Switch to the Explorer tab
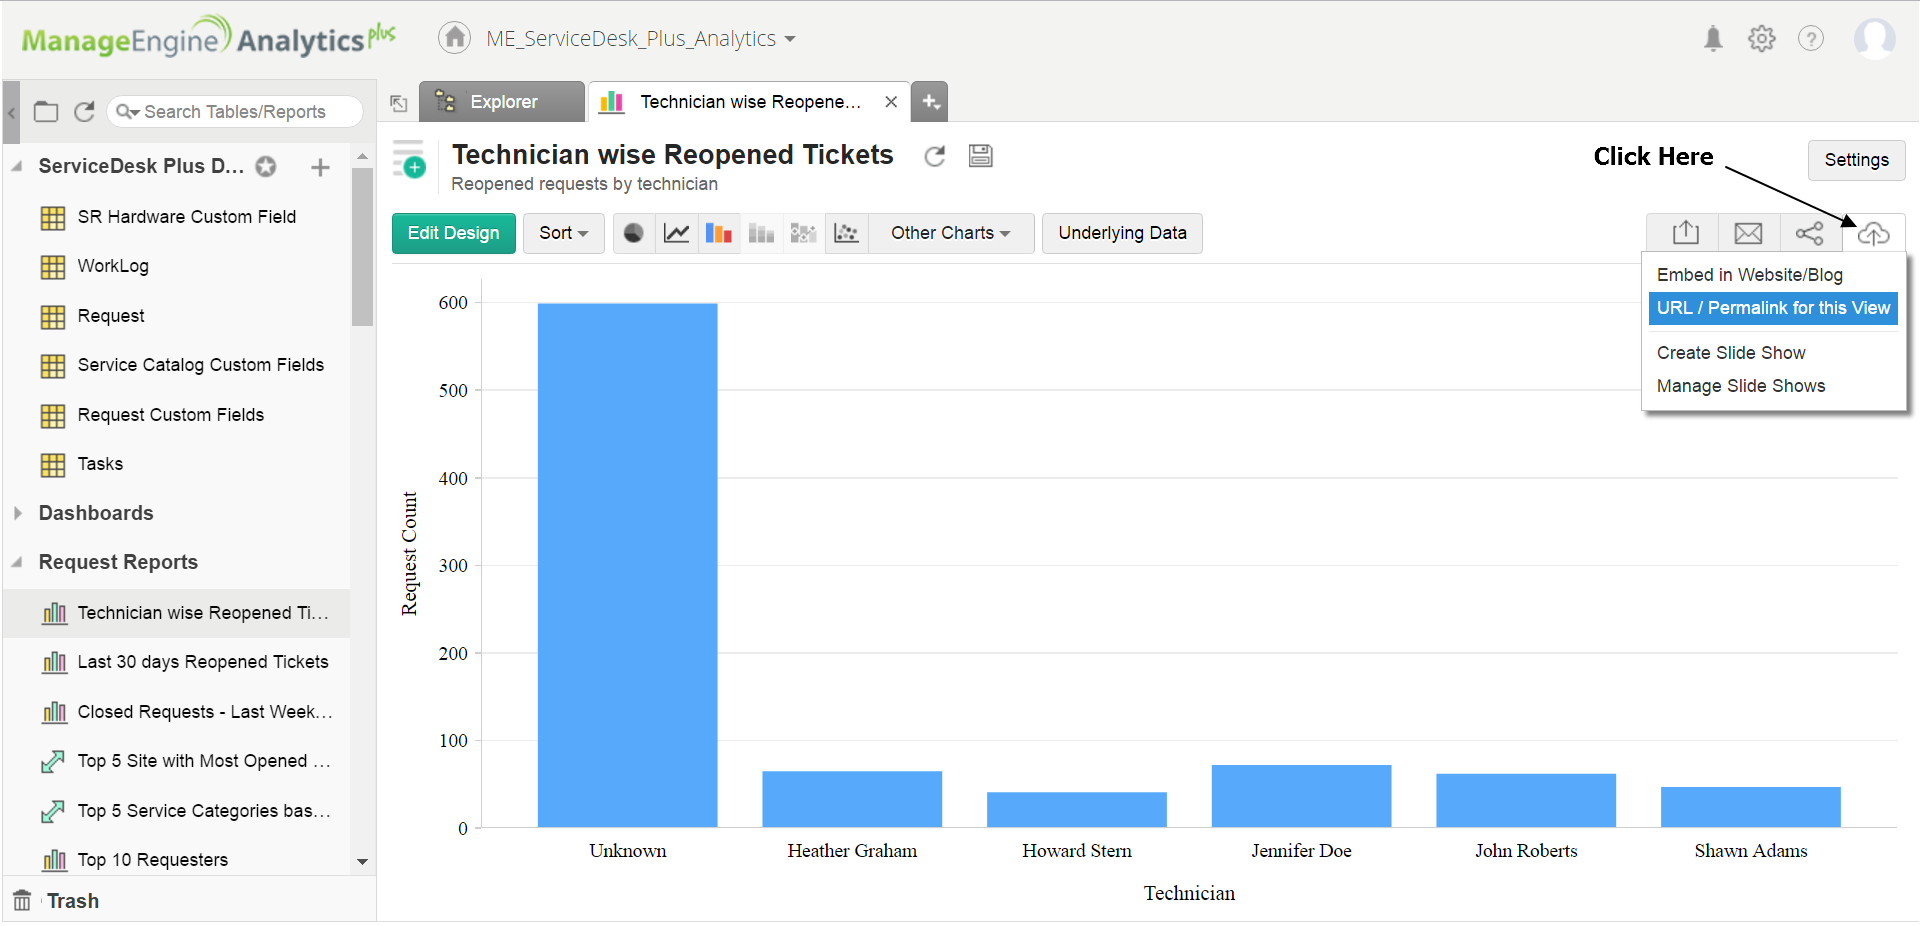The image size is (1920, 926). pos(502,102)
